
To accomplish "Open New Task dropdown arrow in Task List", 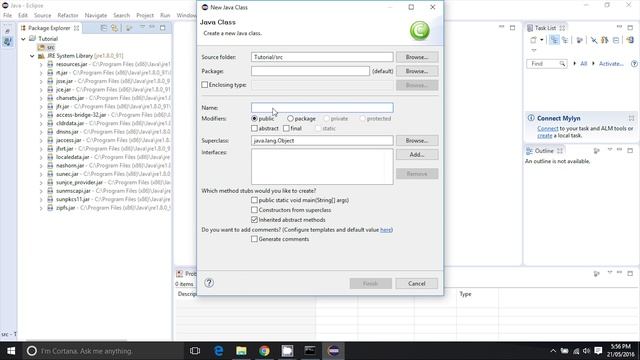I will coord(542,40).
